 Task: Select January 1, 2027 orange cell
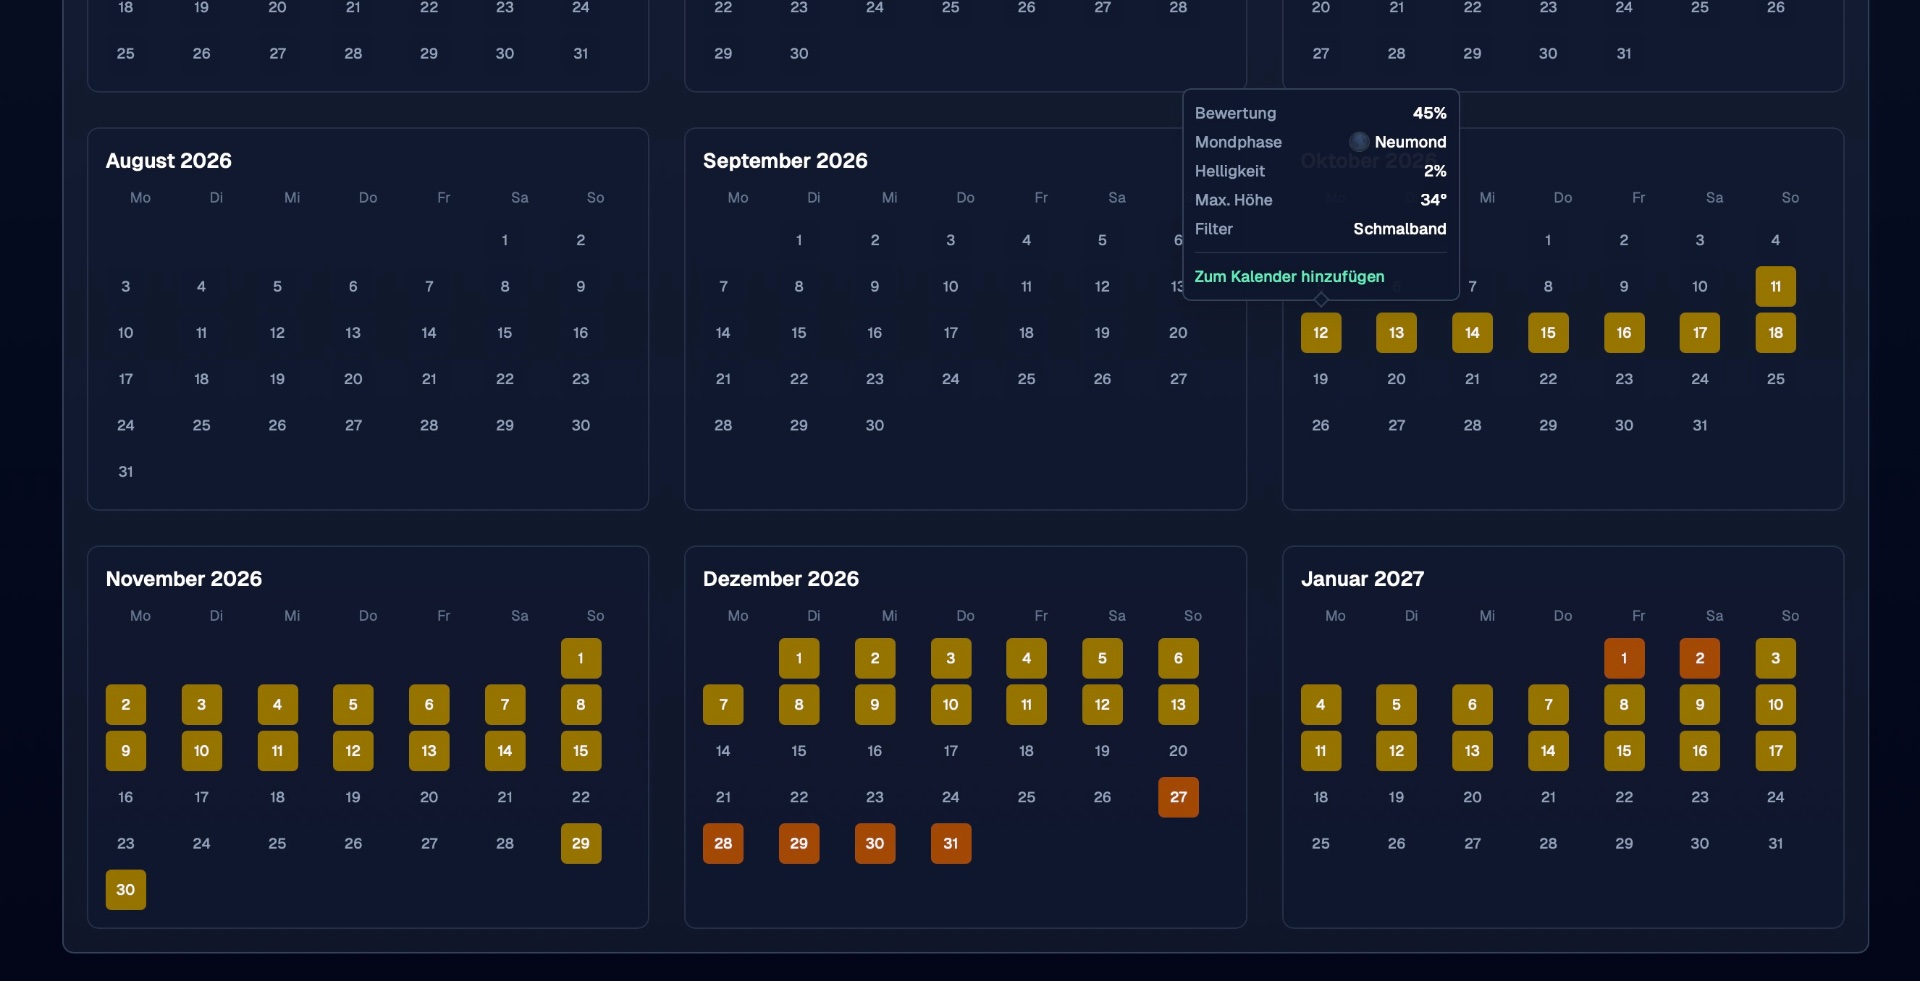[1624, 658]
